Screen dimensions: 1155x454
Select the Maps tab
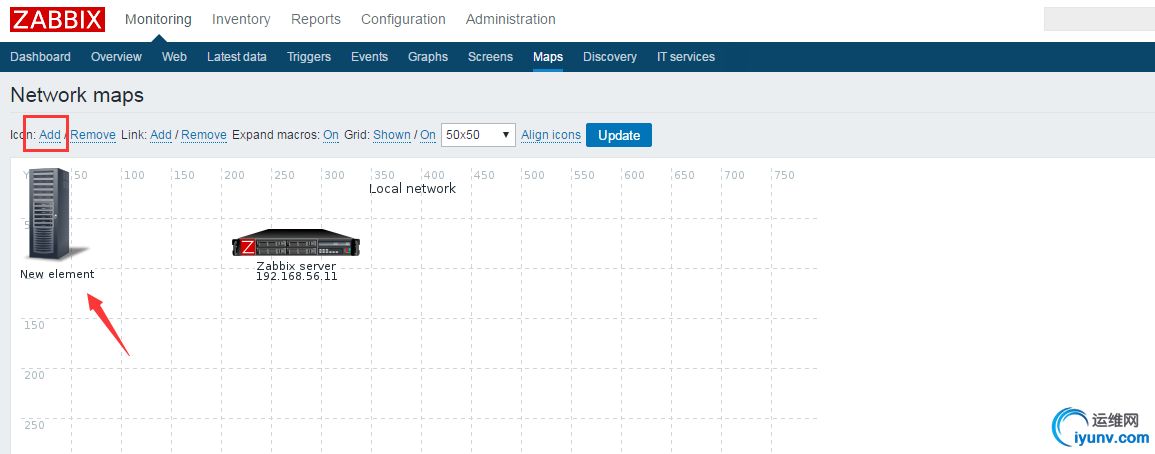click(x=548, y=57)
